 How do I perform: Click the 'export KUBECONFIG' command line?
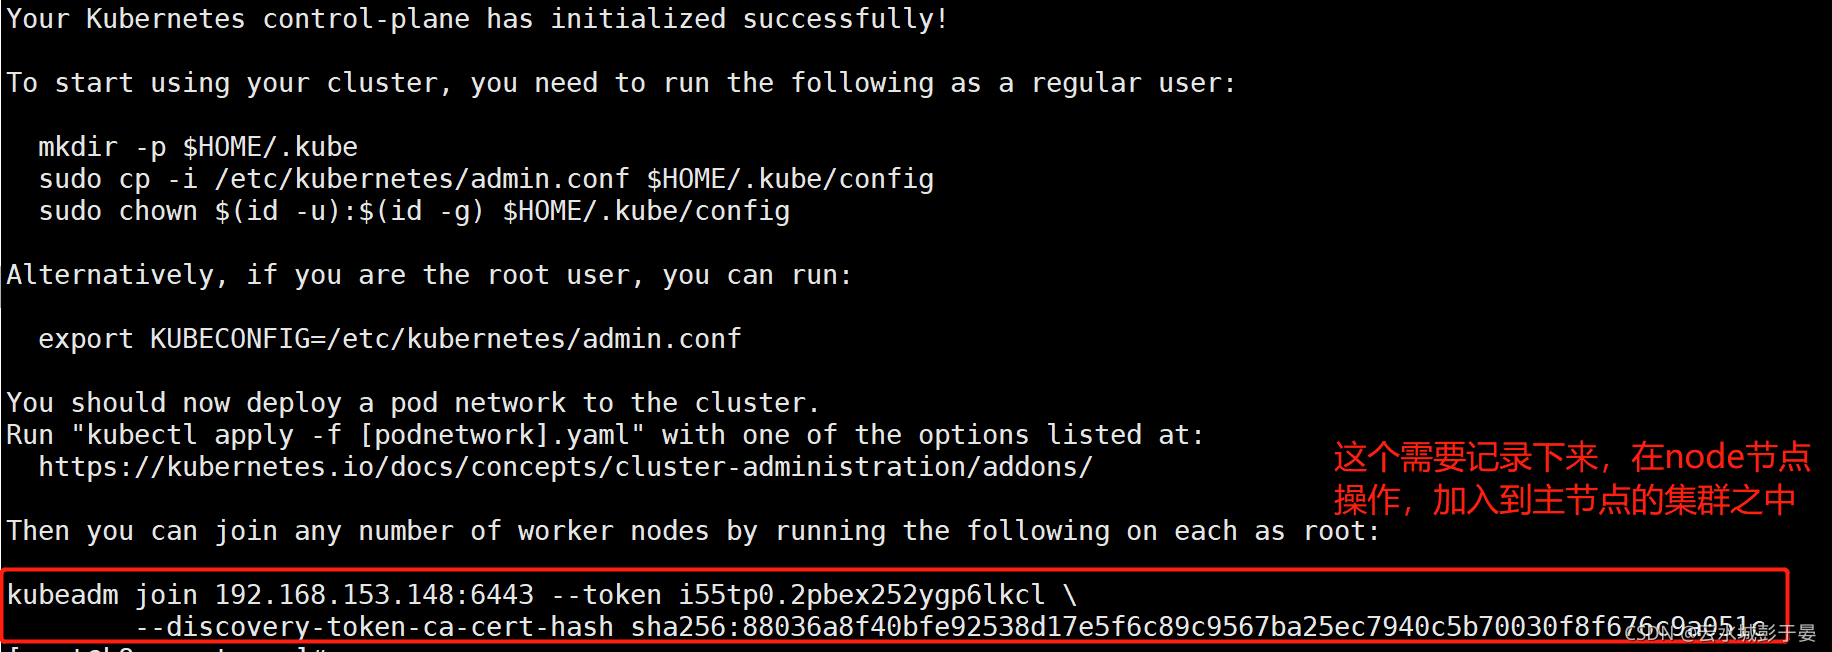[390, 339]
